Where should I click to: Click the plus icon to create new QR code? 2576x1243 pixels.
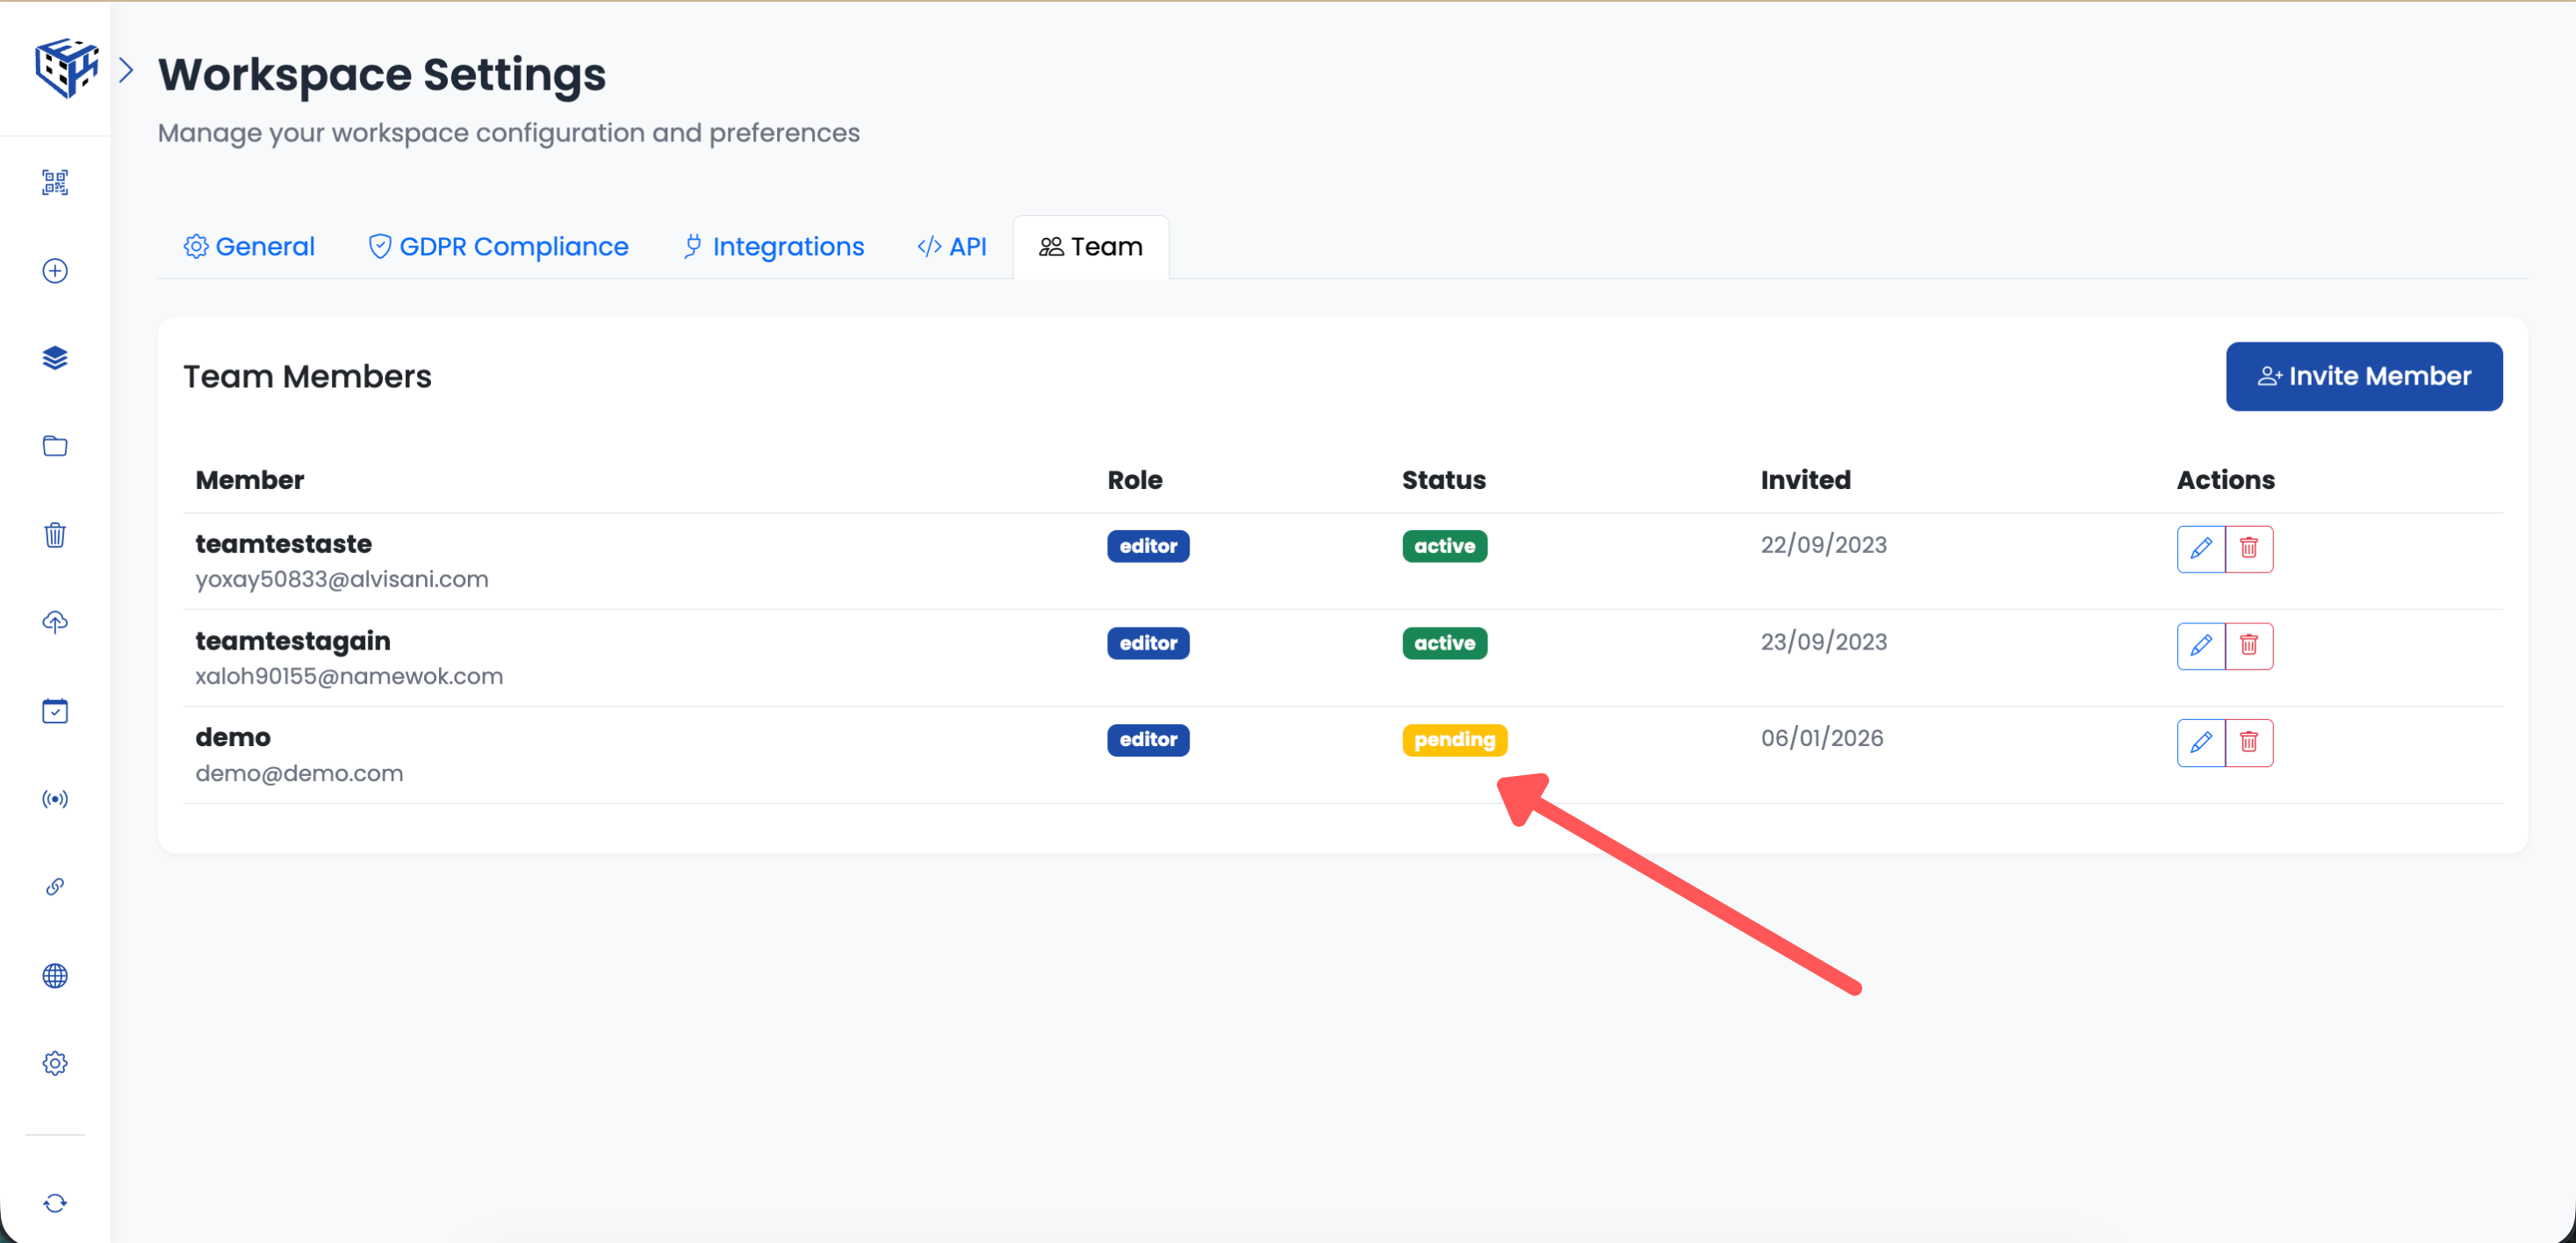pos(55,270)
